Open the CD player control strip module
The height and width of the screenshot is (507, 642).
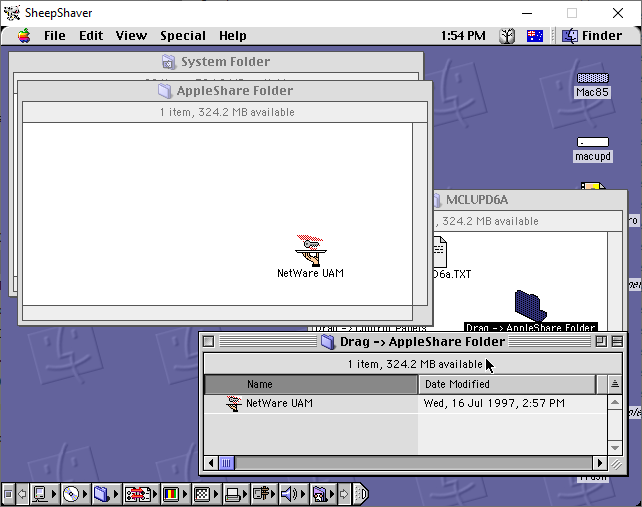pyautogui.click(x=71, y=494)
